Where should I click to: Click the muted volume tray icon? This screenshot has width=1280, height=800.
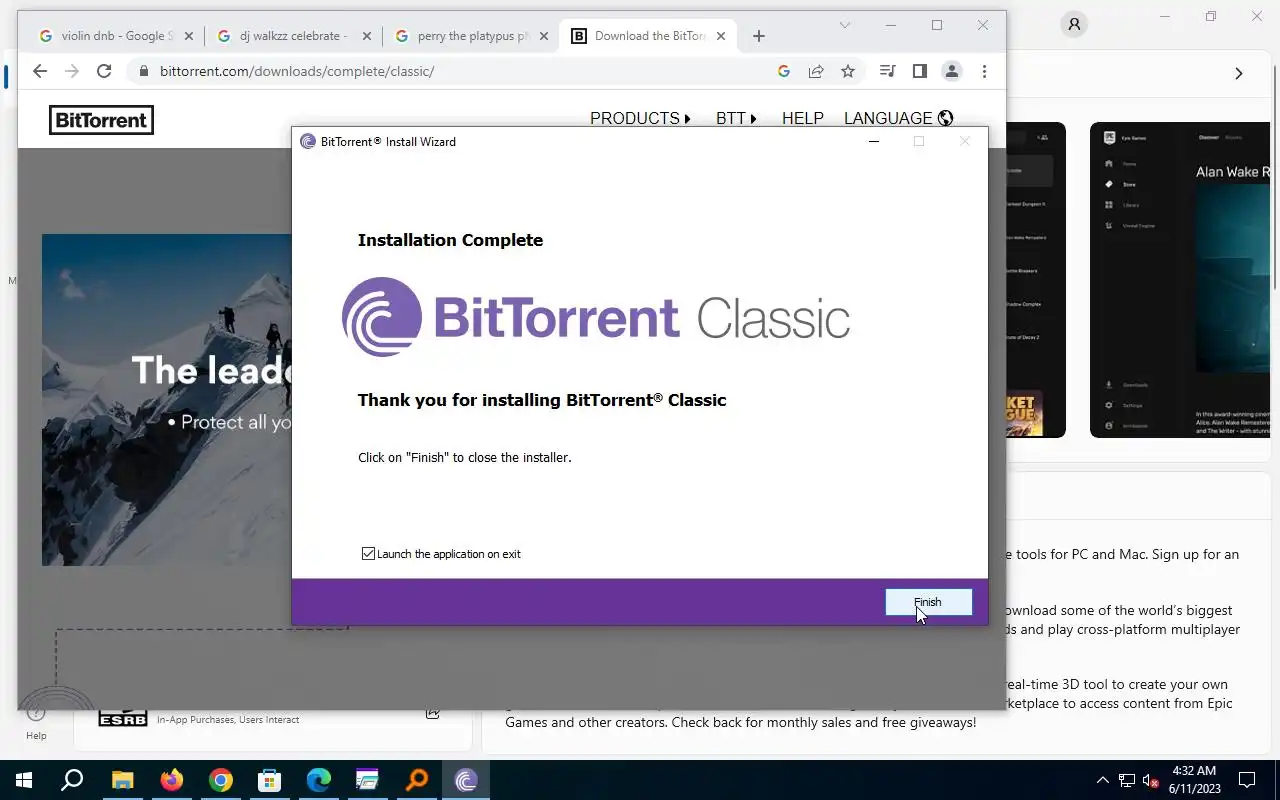[1151, 780]
